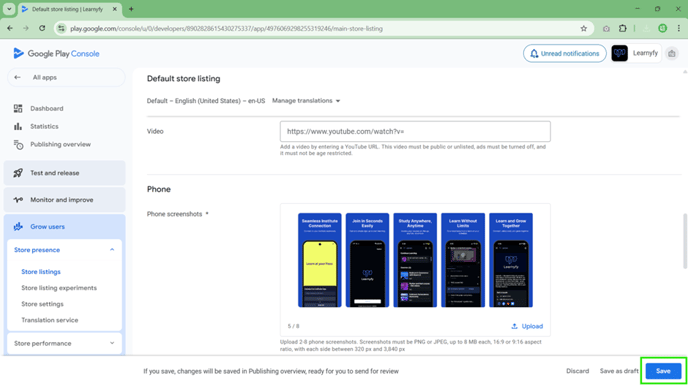Viewport: 688px width, 386px height.
Task: Save the store listing
Action: coord(663,371)
